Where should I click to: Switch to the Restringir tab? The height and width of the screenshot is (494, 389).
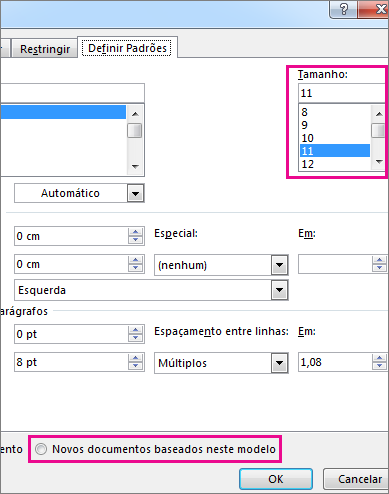click(45, 49)
